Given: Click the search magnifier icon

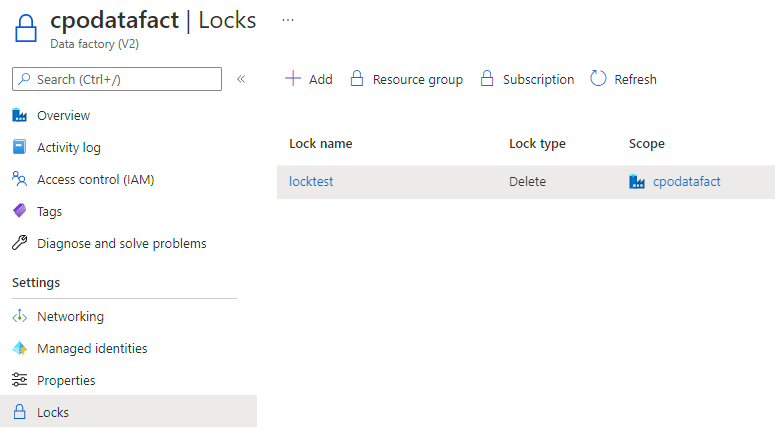Looking at the screenshot, I should pyautogui.click(x=24, y=79).
